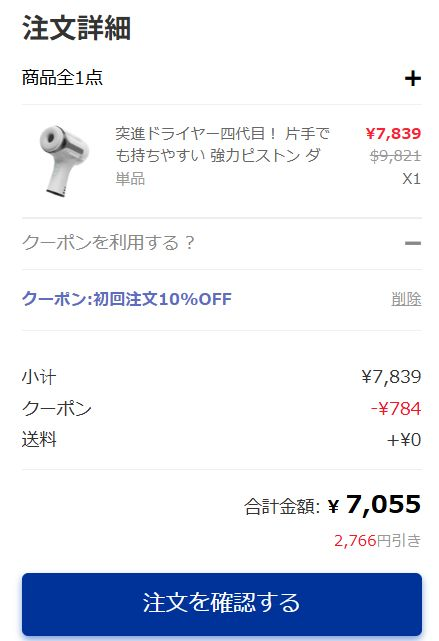Click the struck-through original price 9,821
Viewport: 439px width, 641px height.
pyautogui.click(x=396, y=156)
